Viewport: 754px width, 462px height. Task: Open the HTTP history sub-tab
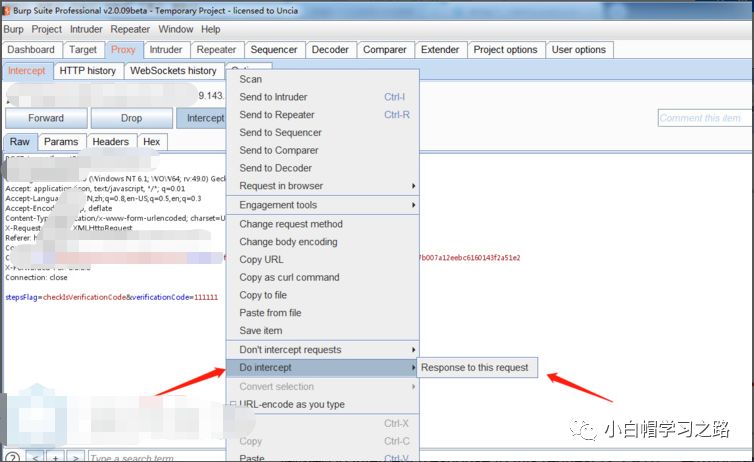tap(88, 71)
